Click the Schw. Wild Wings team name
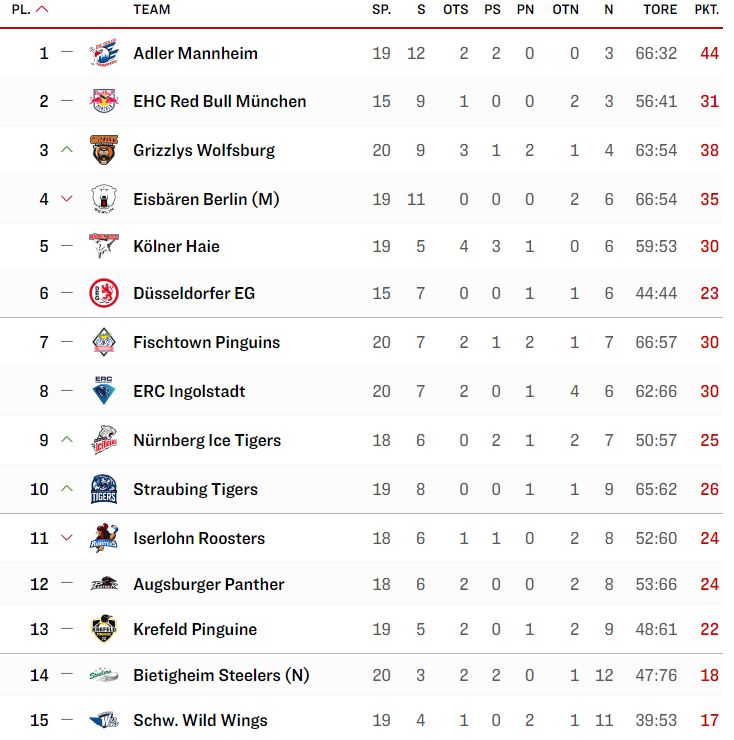The image size is (734, 740). point(200,720)
